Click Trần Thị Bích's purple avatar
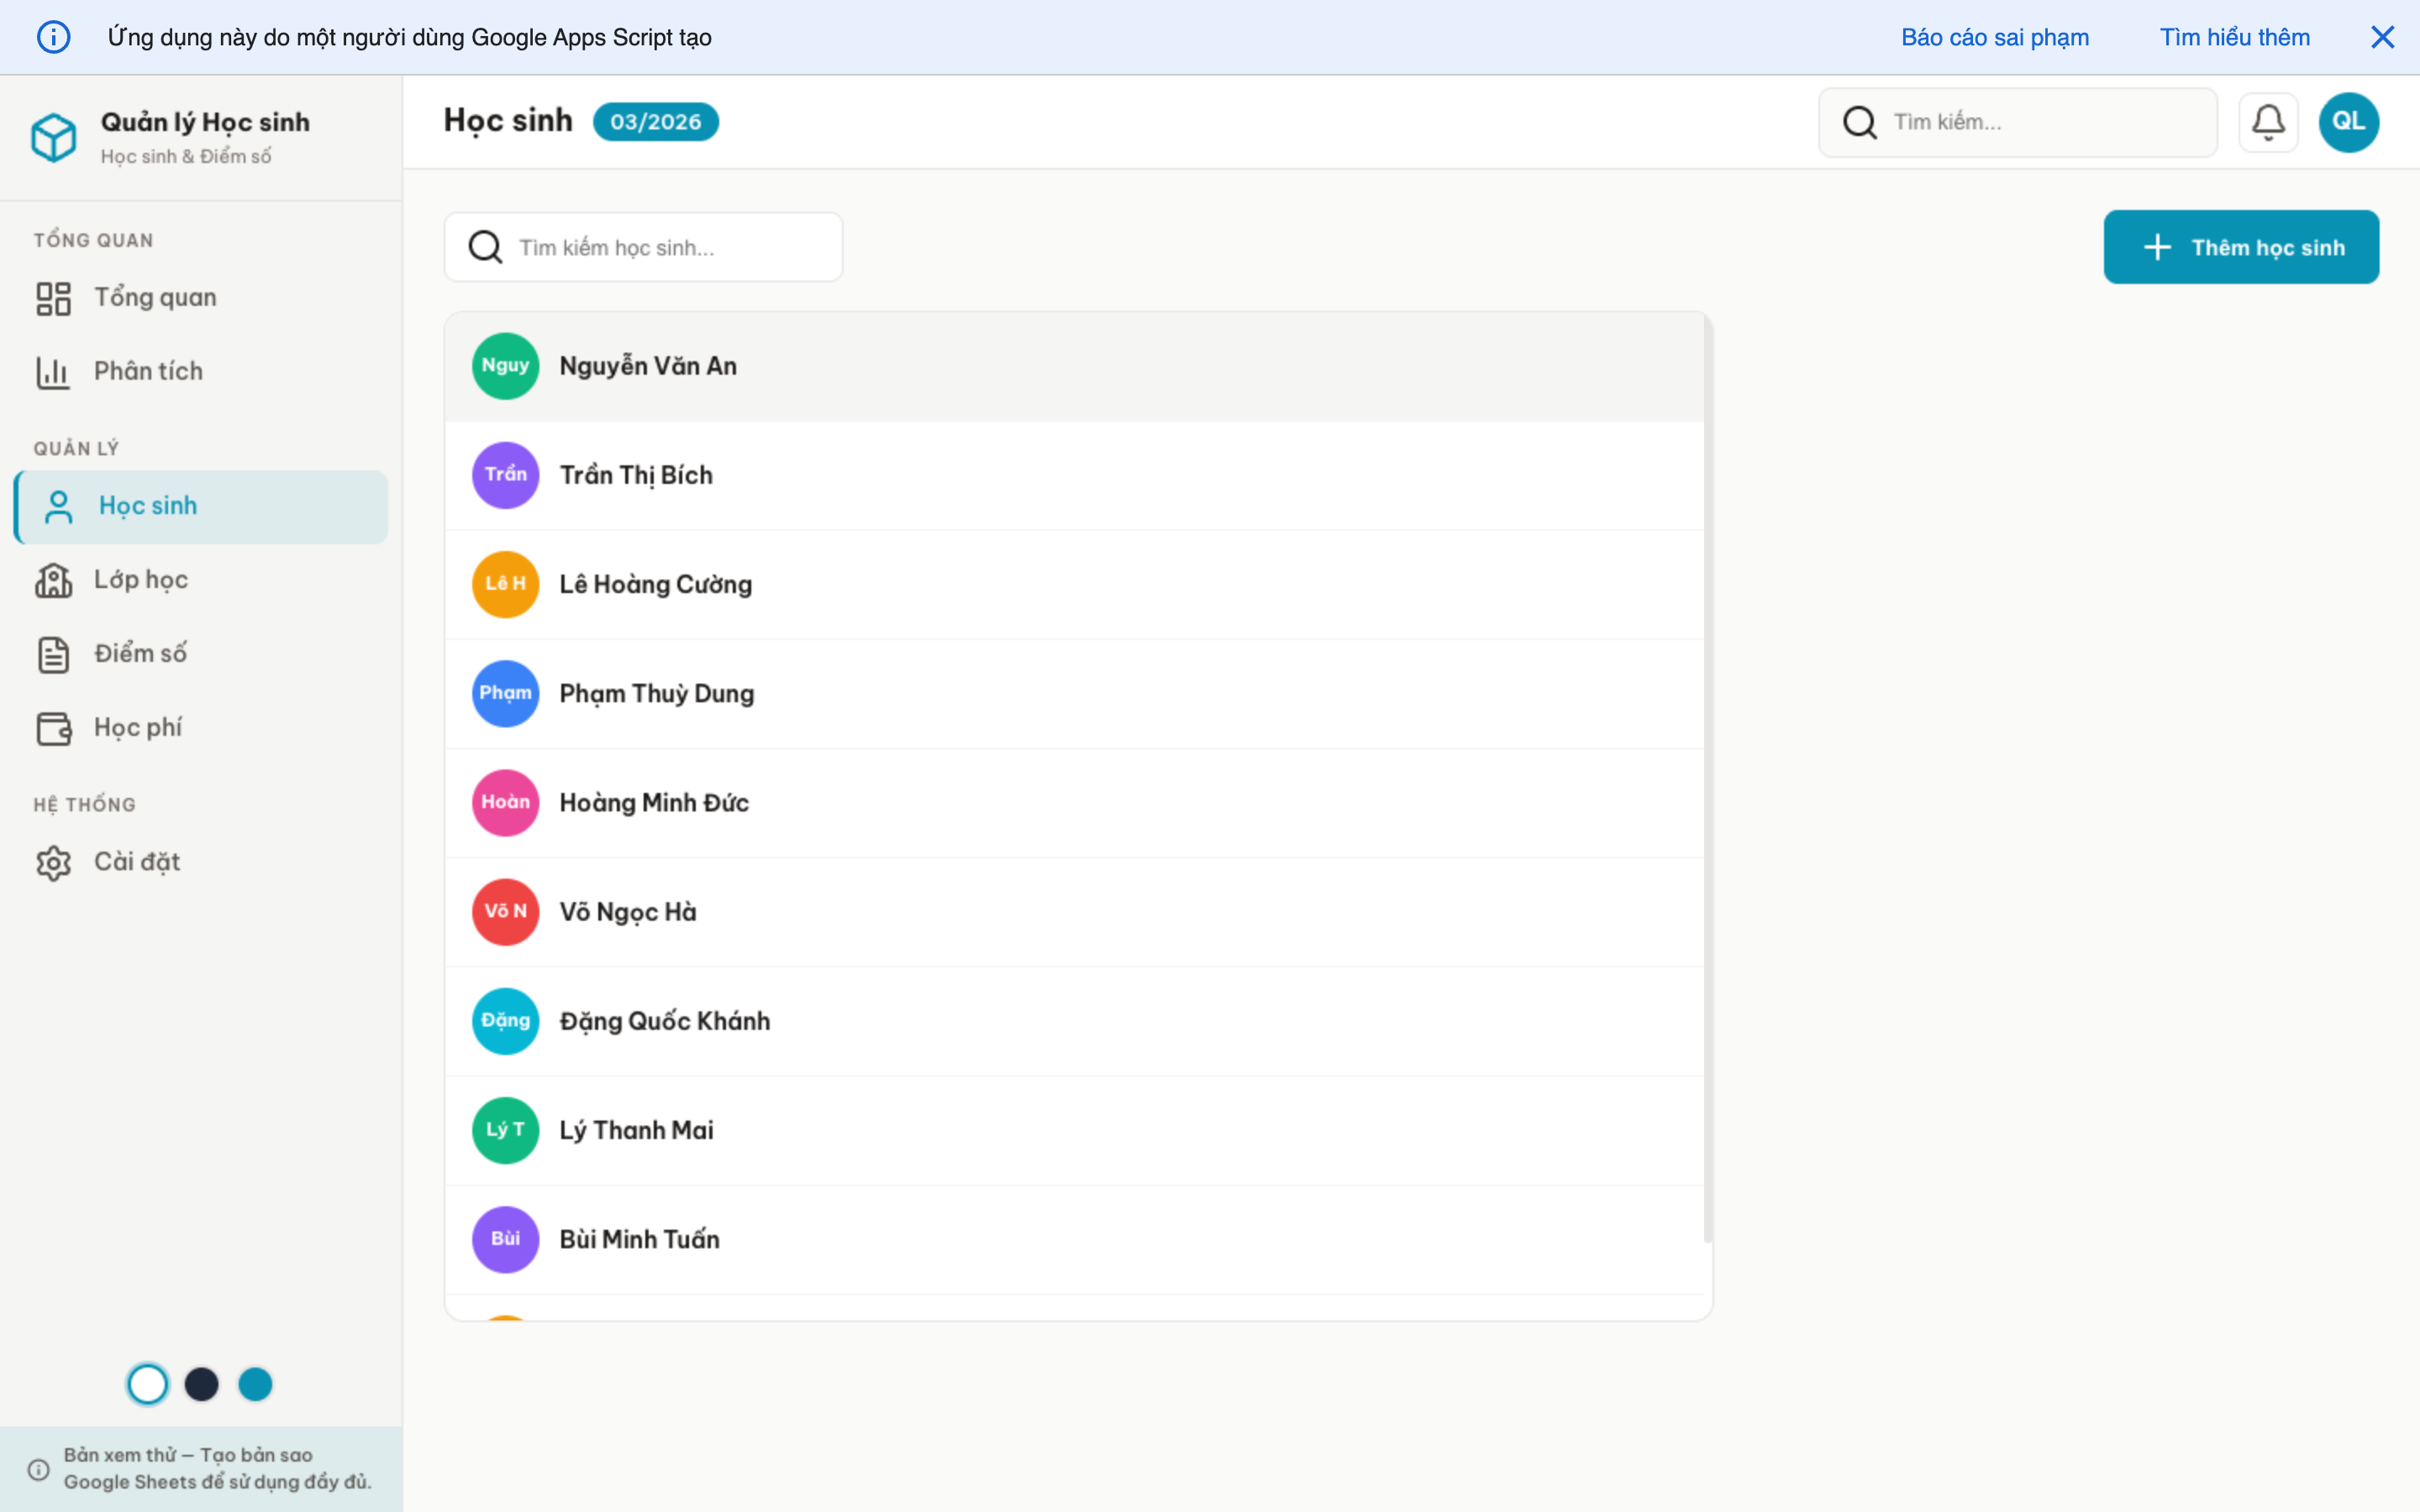Viewport: 2420px width, 1512px height. [505, 474]
